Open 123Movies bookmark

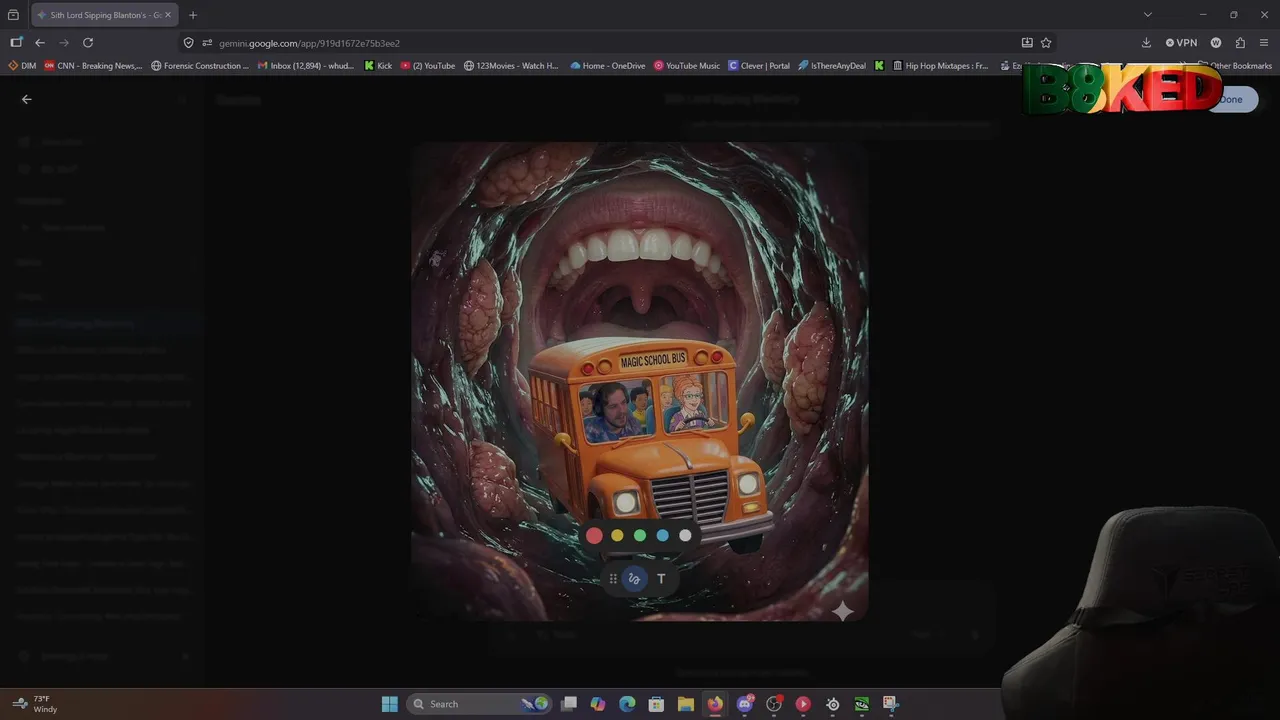click(x=512, y=66)
